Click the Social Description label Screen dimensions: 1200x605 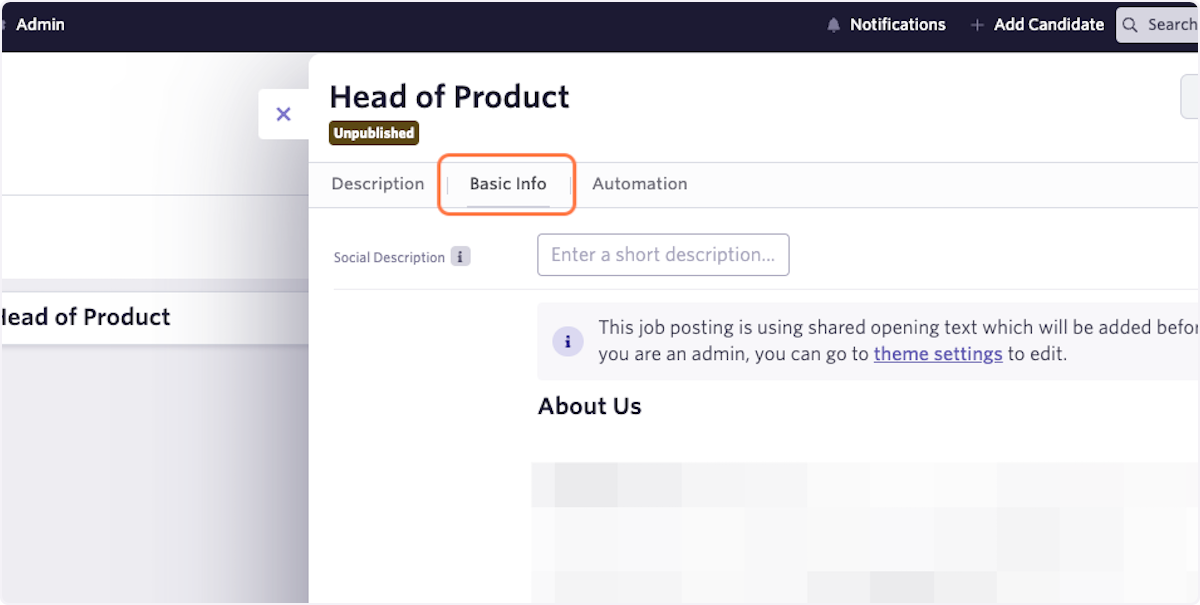point(389,258)
